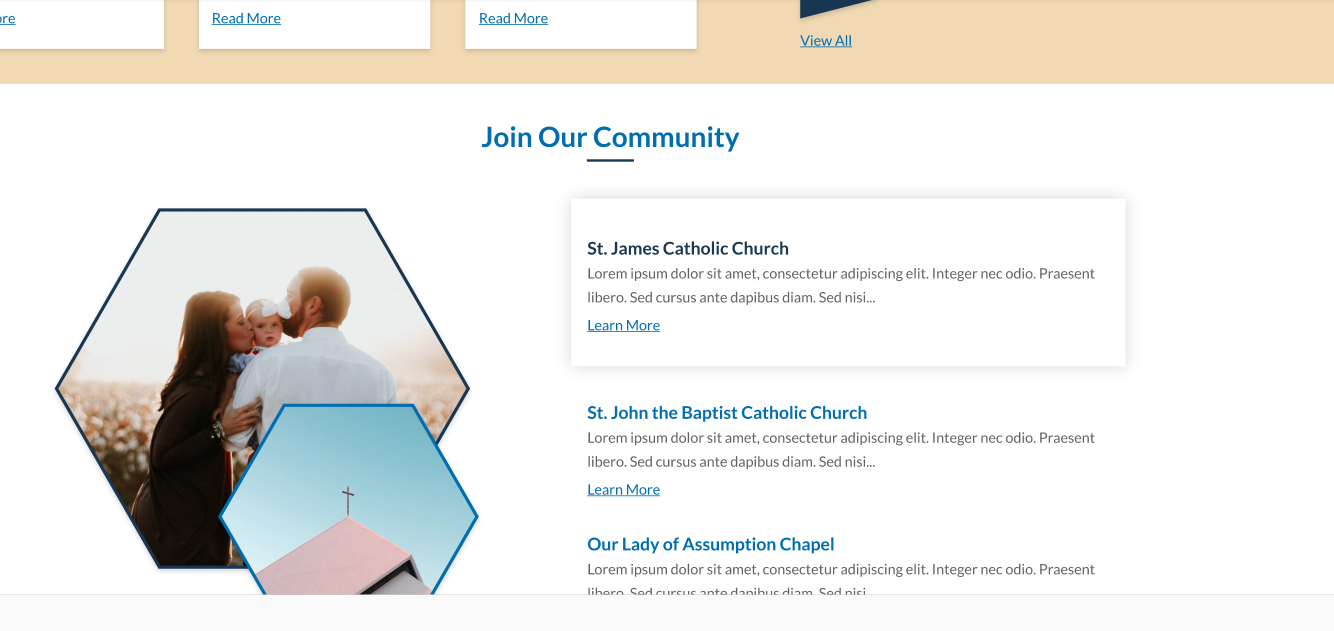Click the gray bar at page bottom
The width and height of the screenshot is (1334, 631).
[667, 613]
